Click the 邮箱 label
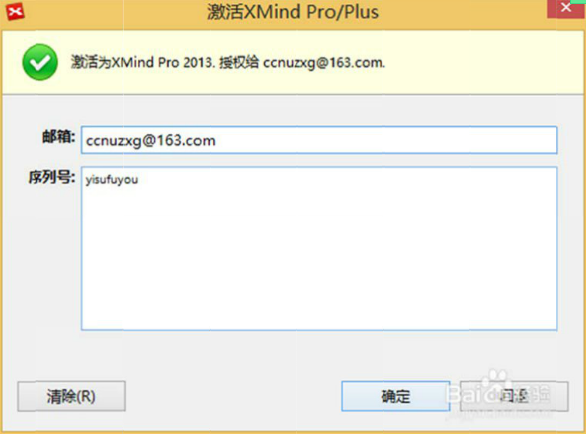This screenshot has height=434, width=586. point(59,137)
